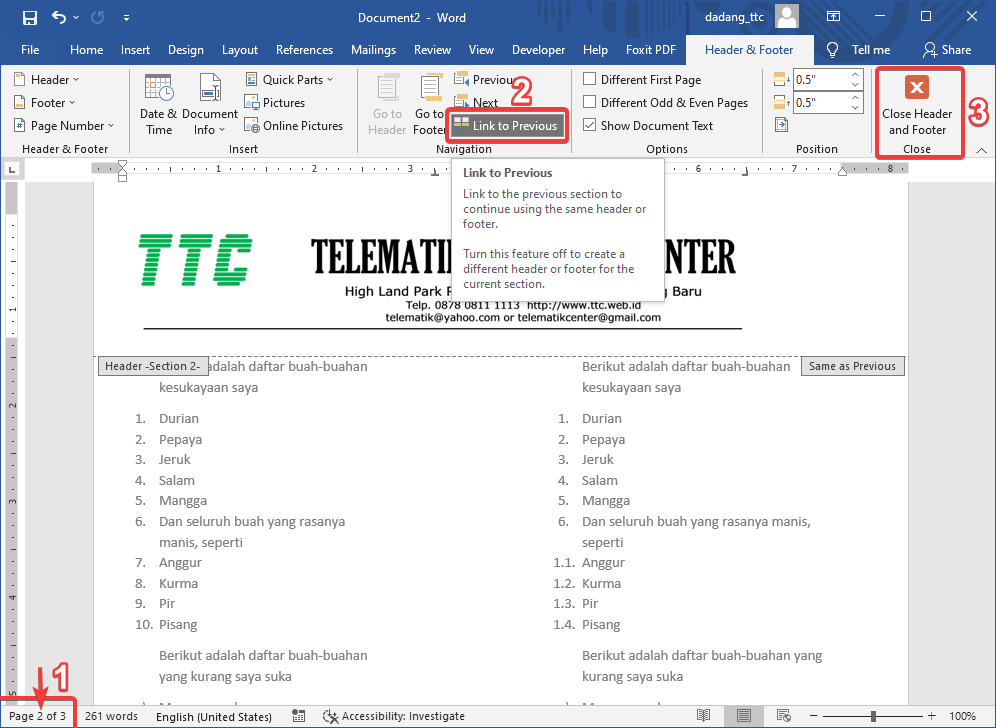Enable Different First Page checkbox
The height and width of the screenshot is (728, 996).
(590, 80)
